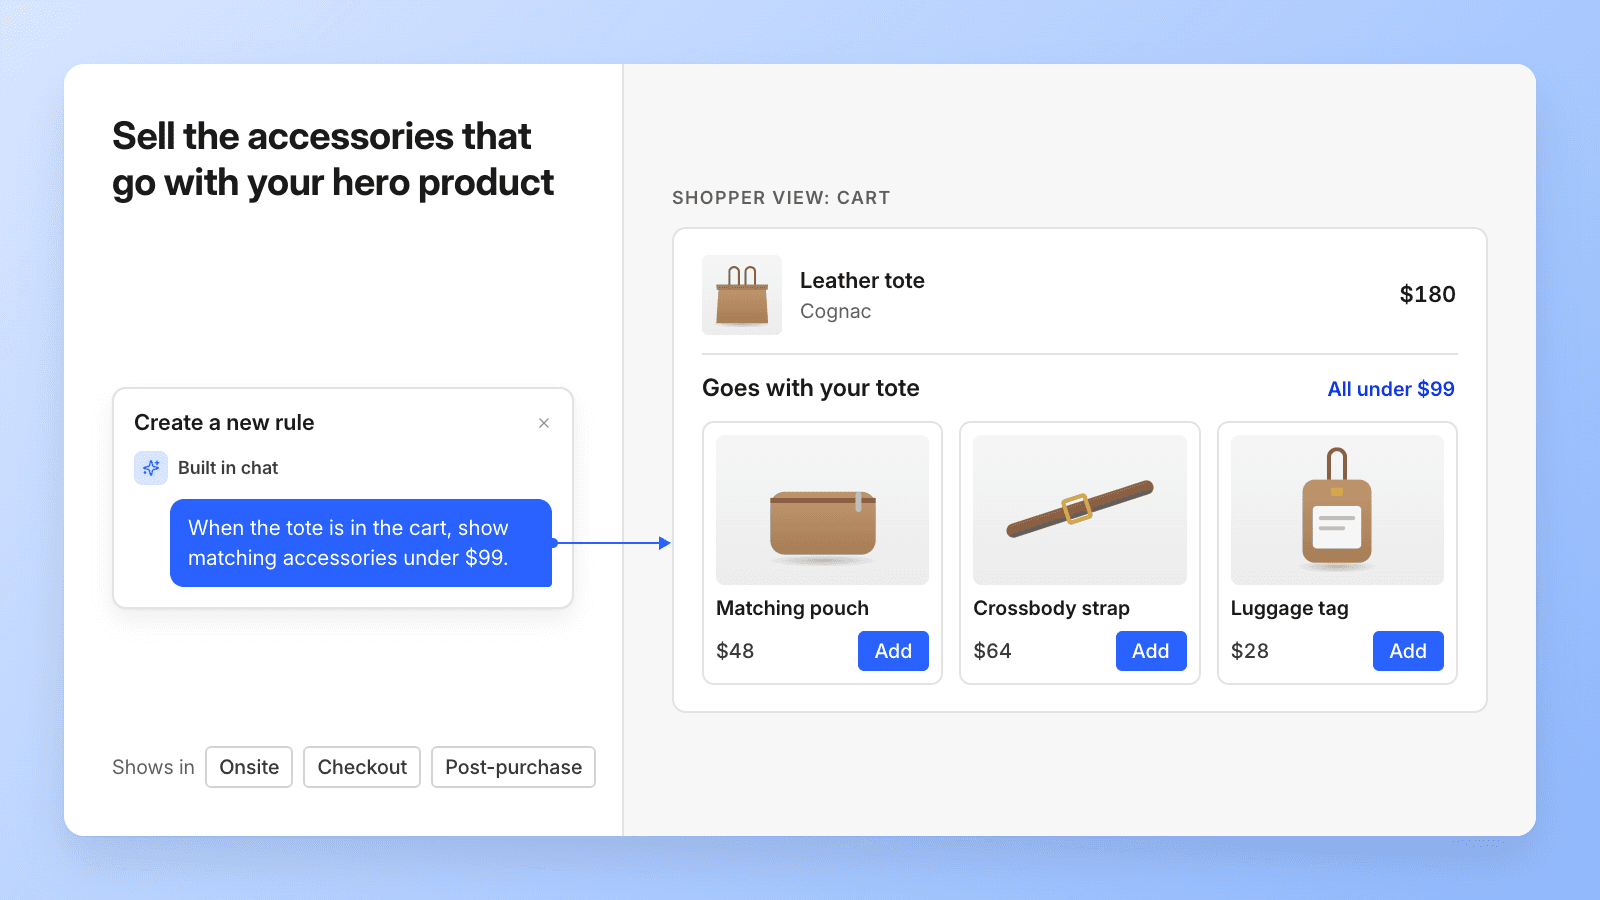Image resolution: width=1600 pixels, height=900 pixels.
Task: Click the Crossbody strap title
Action: pos(1051,608)
